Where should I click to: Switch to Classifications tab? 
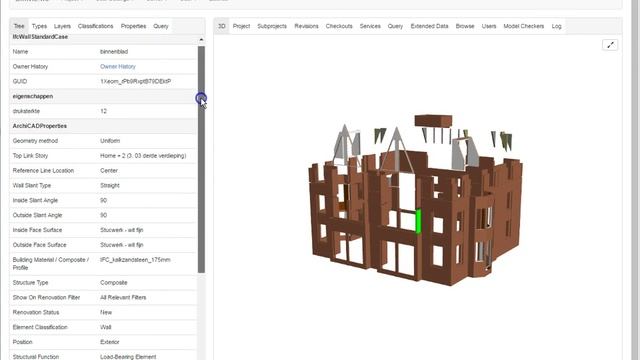pyautogui.click(x=96, y=26)
